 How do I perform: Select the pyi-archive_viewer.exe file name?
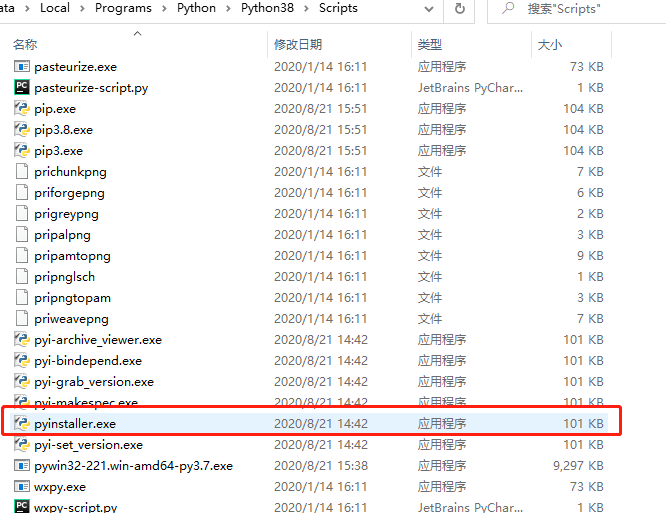click(x=98, y=340)
